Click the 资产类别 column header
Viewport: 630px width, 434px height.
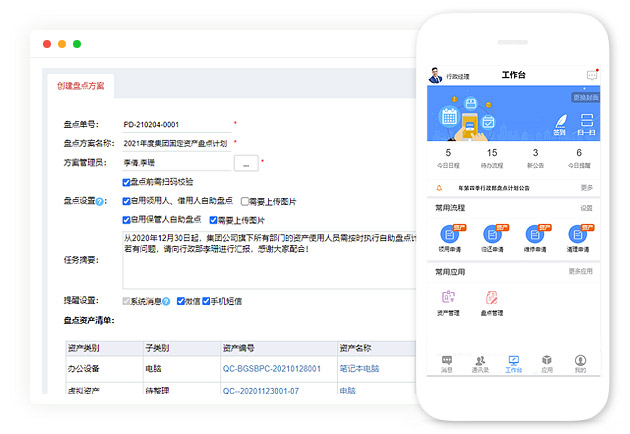104,348
